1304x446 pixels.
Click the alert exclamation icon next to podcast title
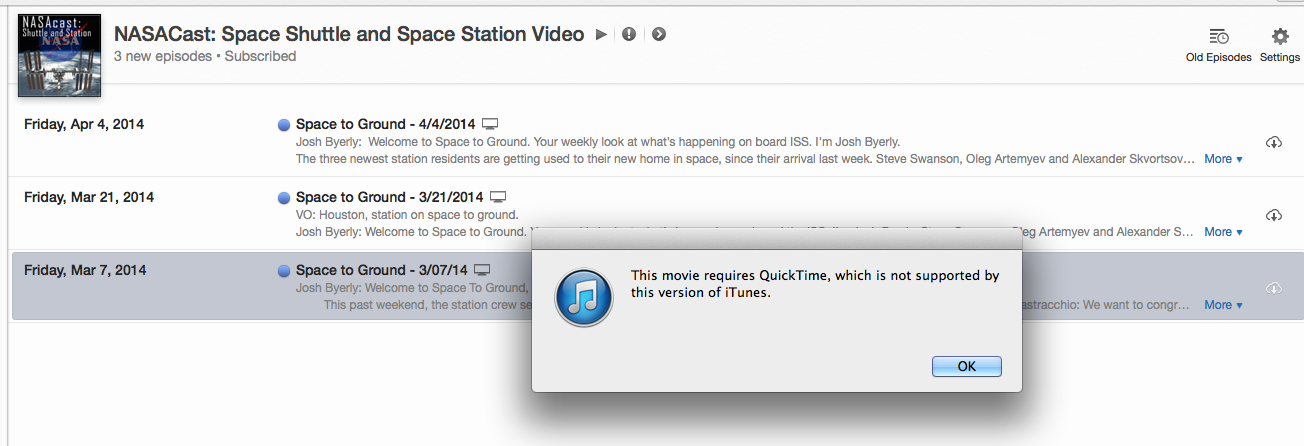click(629, 34)
